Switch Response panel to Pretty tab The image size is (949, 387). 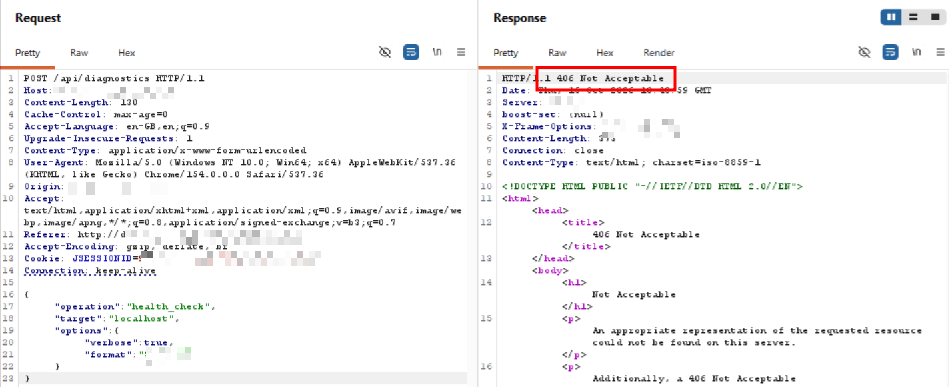click(505, 53)
